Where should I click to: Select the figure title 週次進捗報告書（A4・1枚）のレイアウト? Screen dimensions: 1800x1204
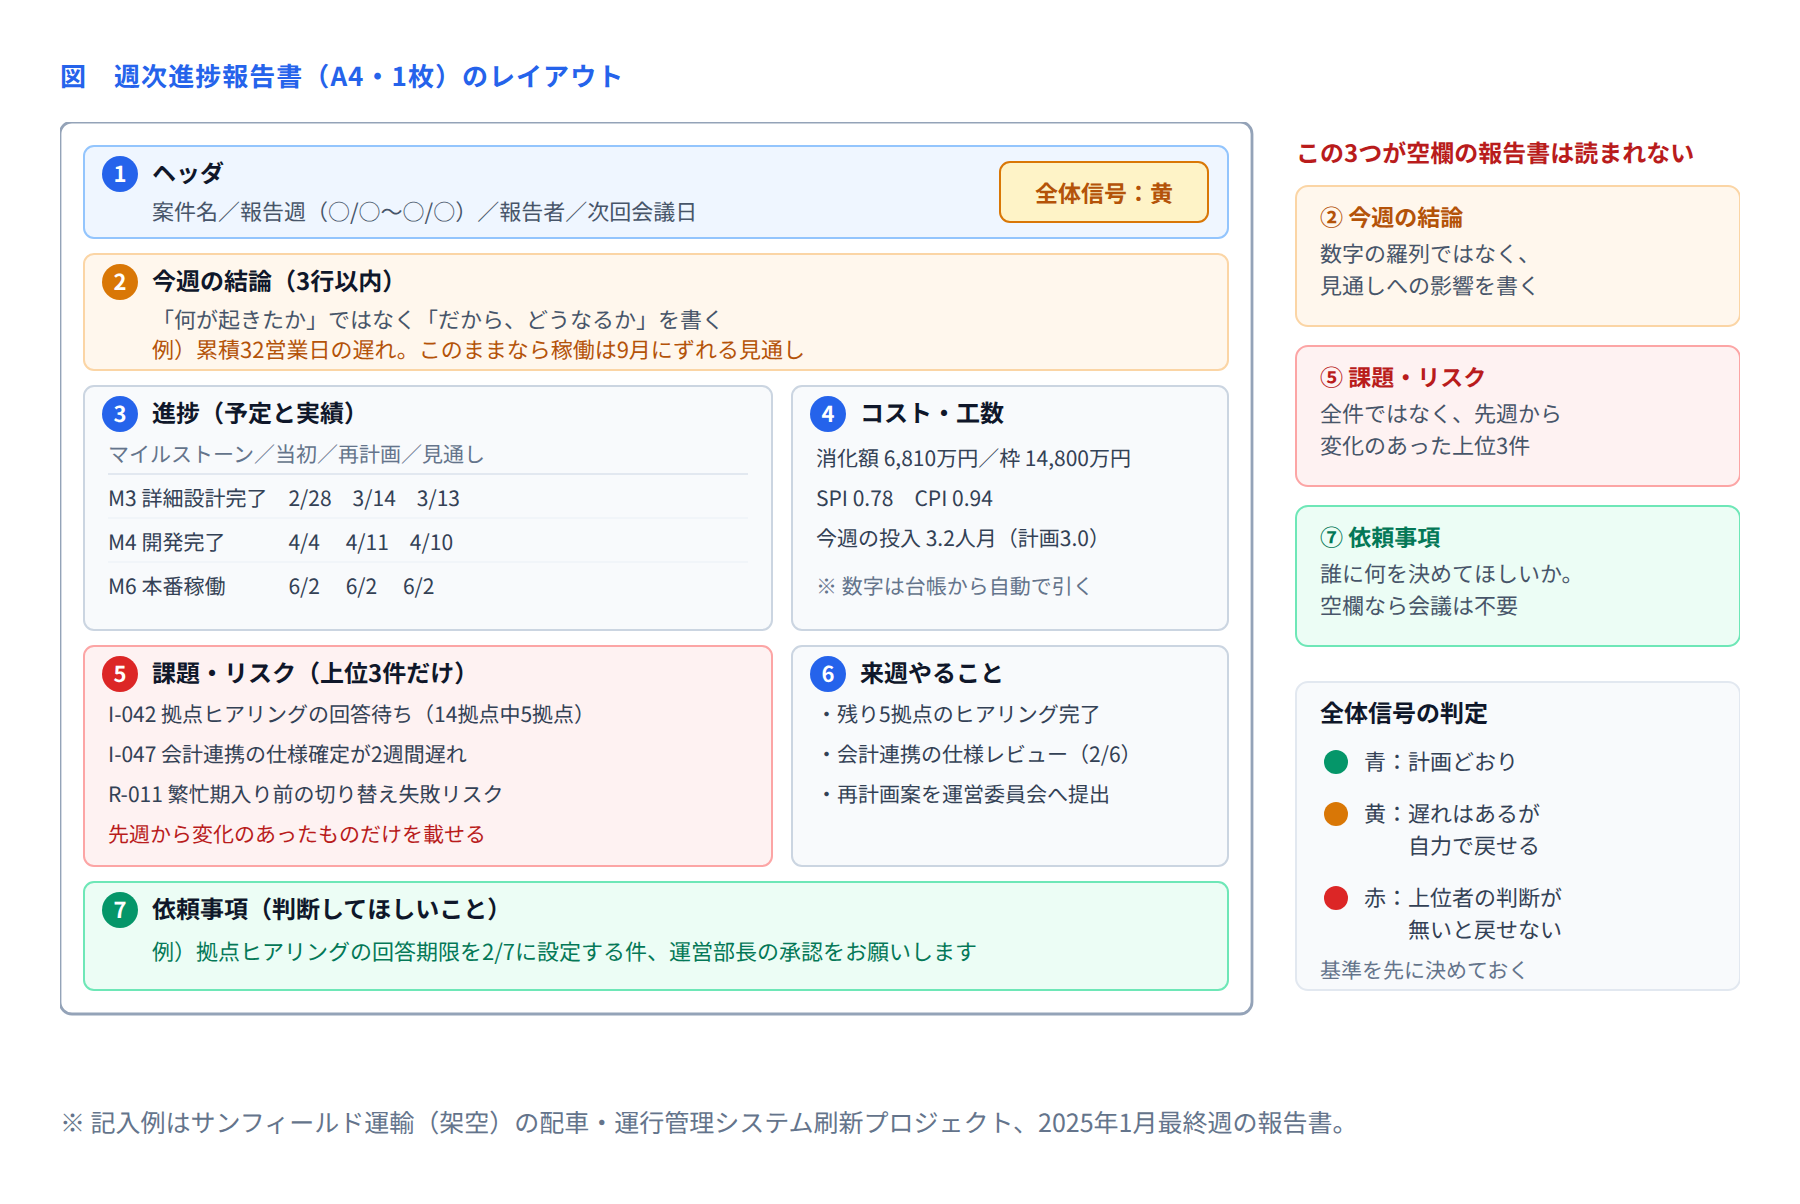point(368,77)
